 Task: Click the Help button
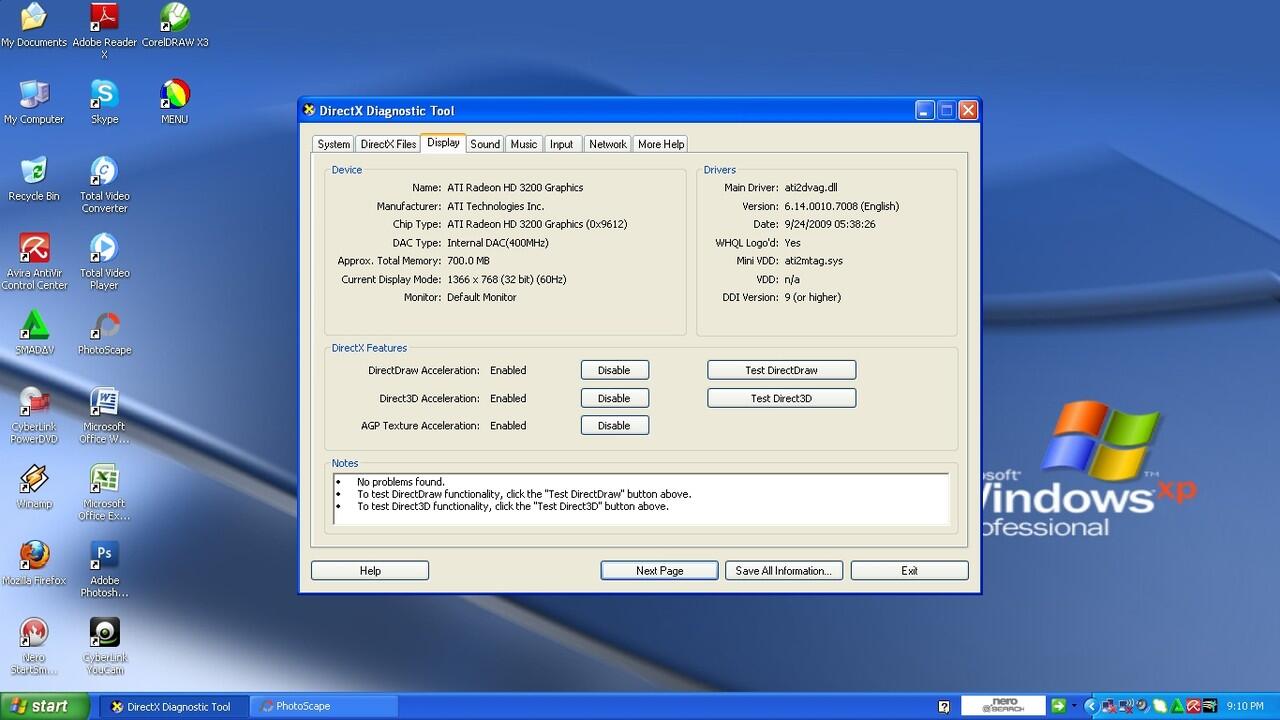point(370,570)
